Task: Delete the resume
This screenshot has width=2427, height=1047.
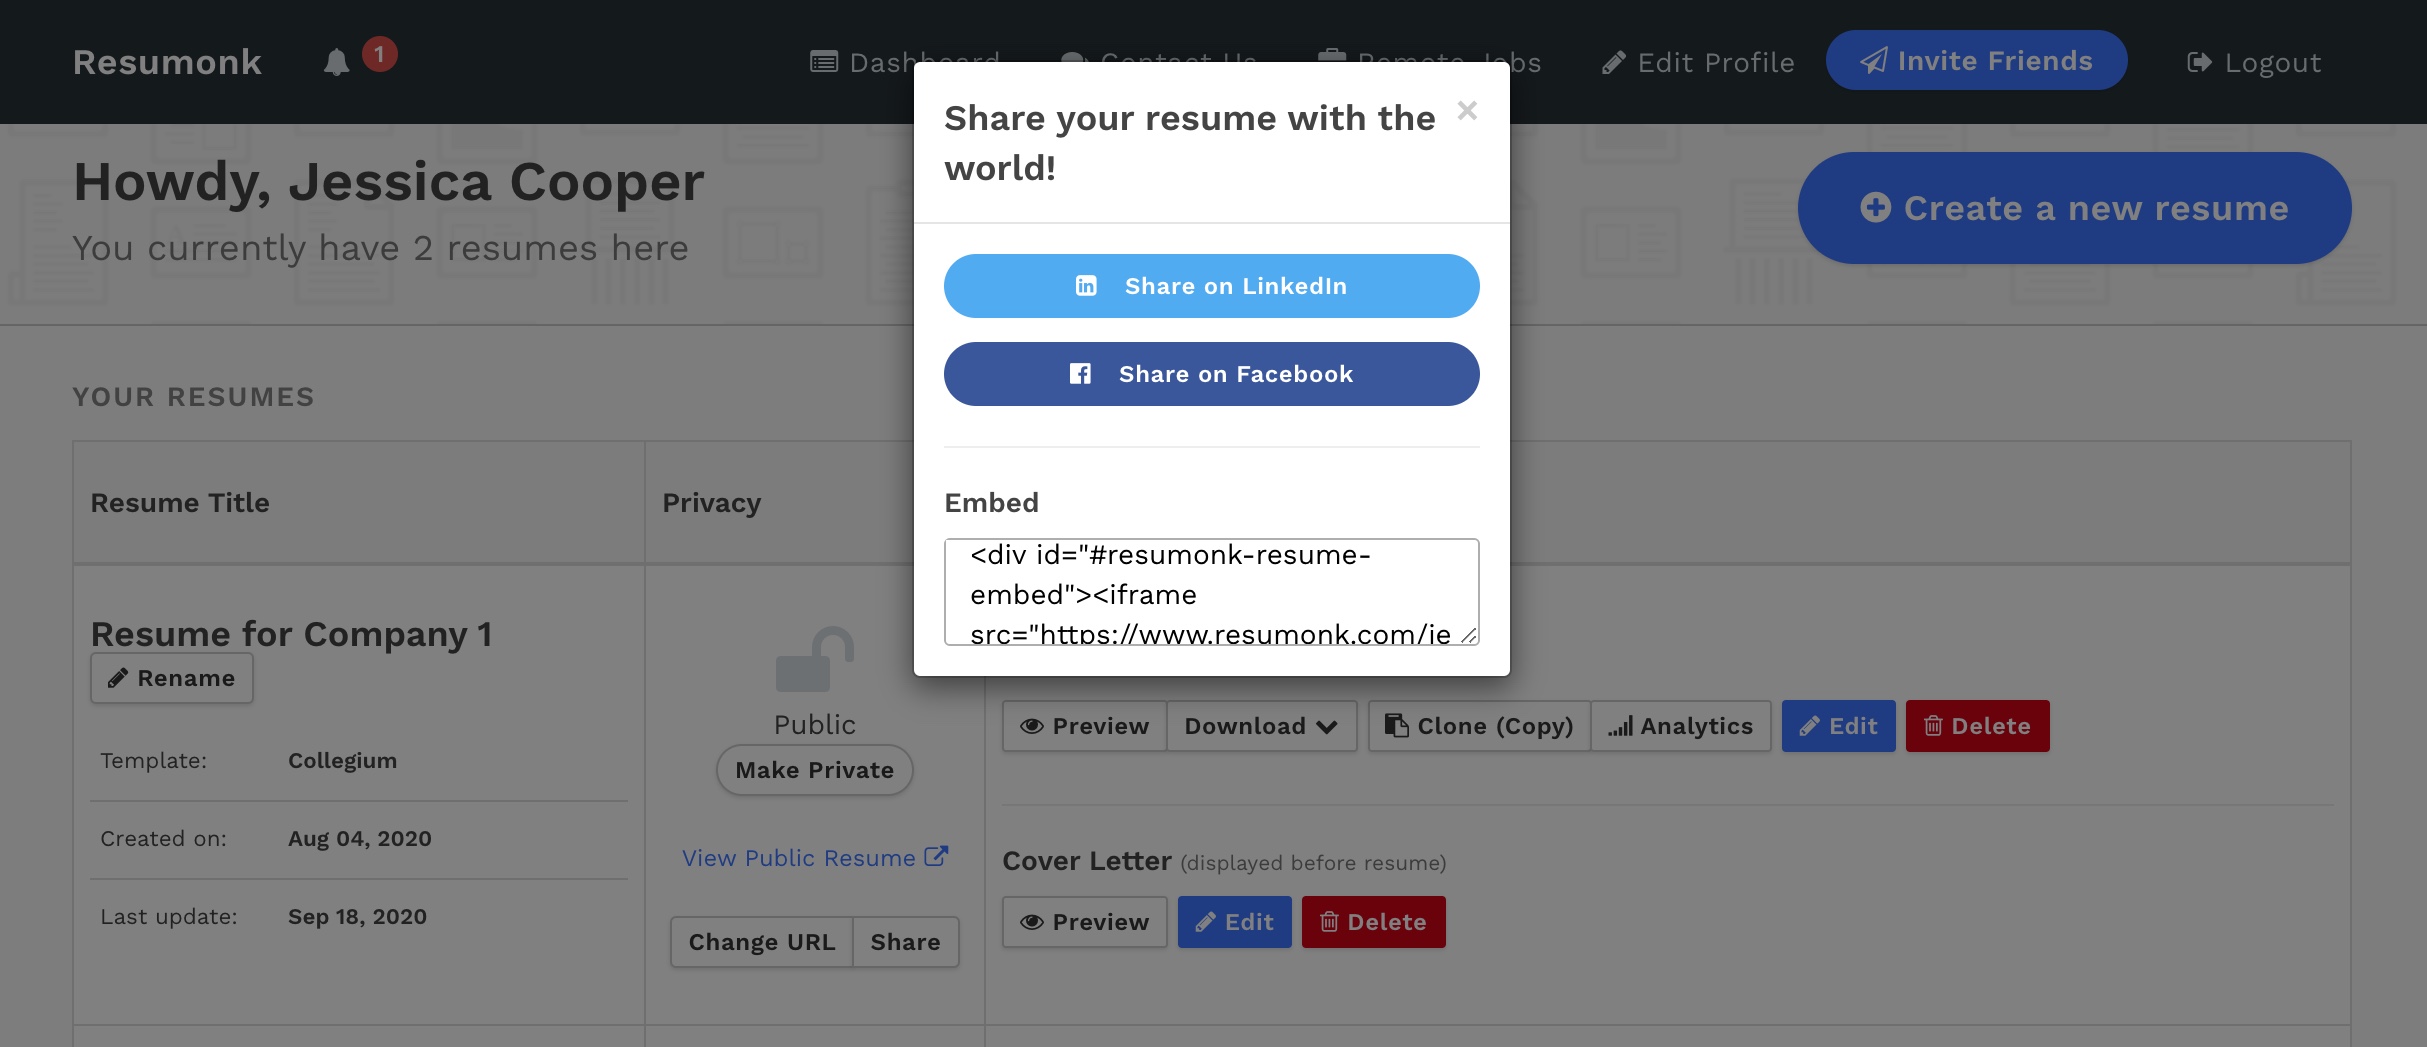Action: point(1977,726)
